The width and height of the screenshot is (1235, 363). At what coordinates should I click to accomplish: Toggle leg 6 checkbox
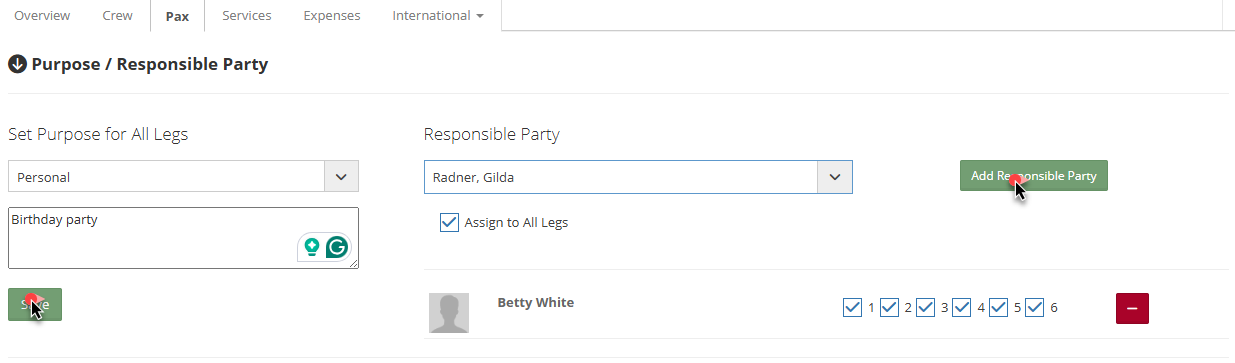tap(1035, 307)
